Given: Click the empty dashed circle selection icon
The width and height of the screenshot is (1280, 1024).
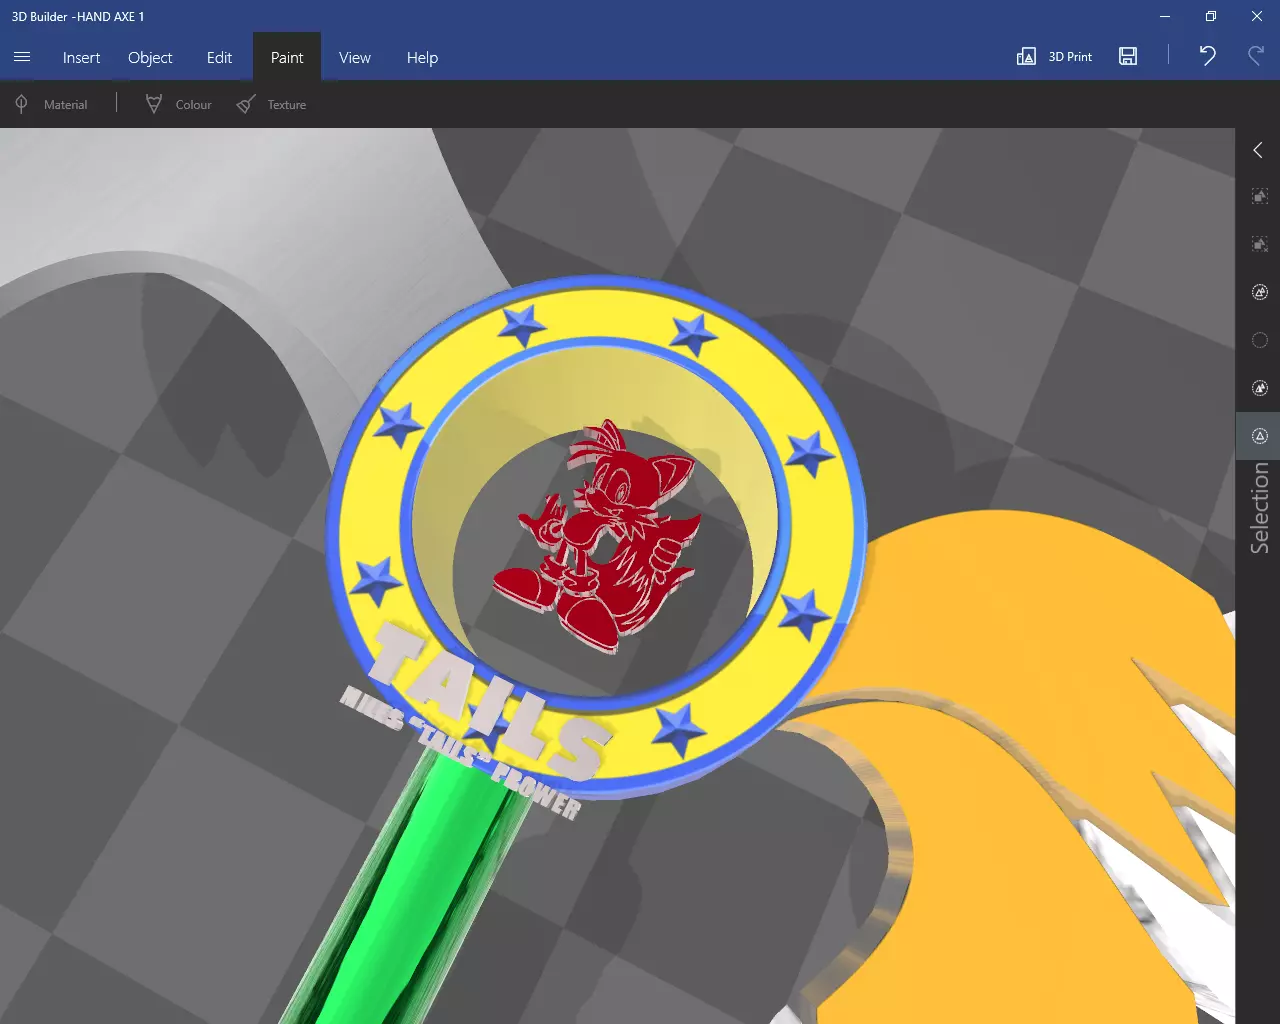Looking at the screenshot, I should 1260,340.
